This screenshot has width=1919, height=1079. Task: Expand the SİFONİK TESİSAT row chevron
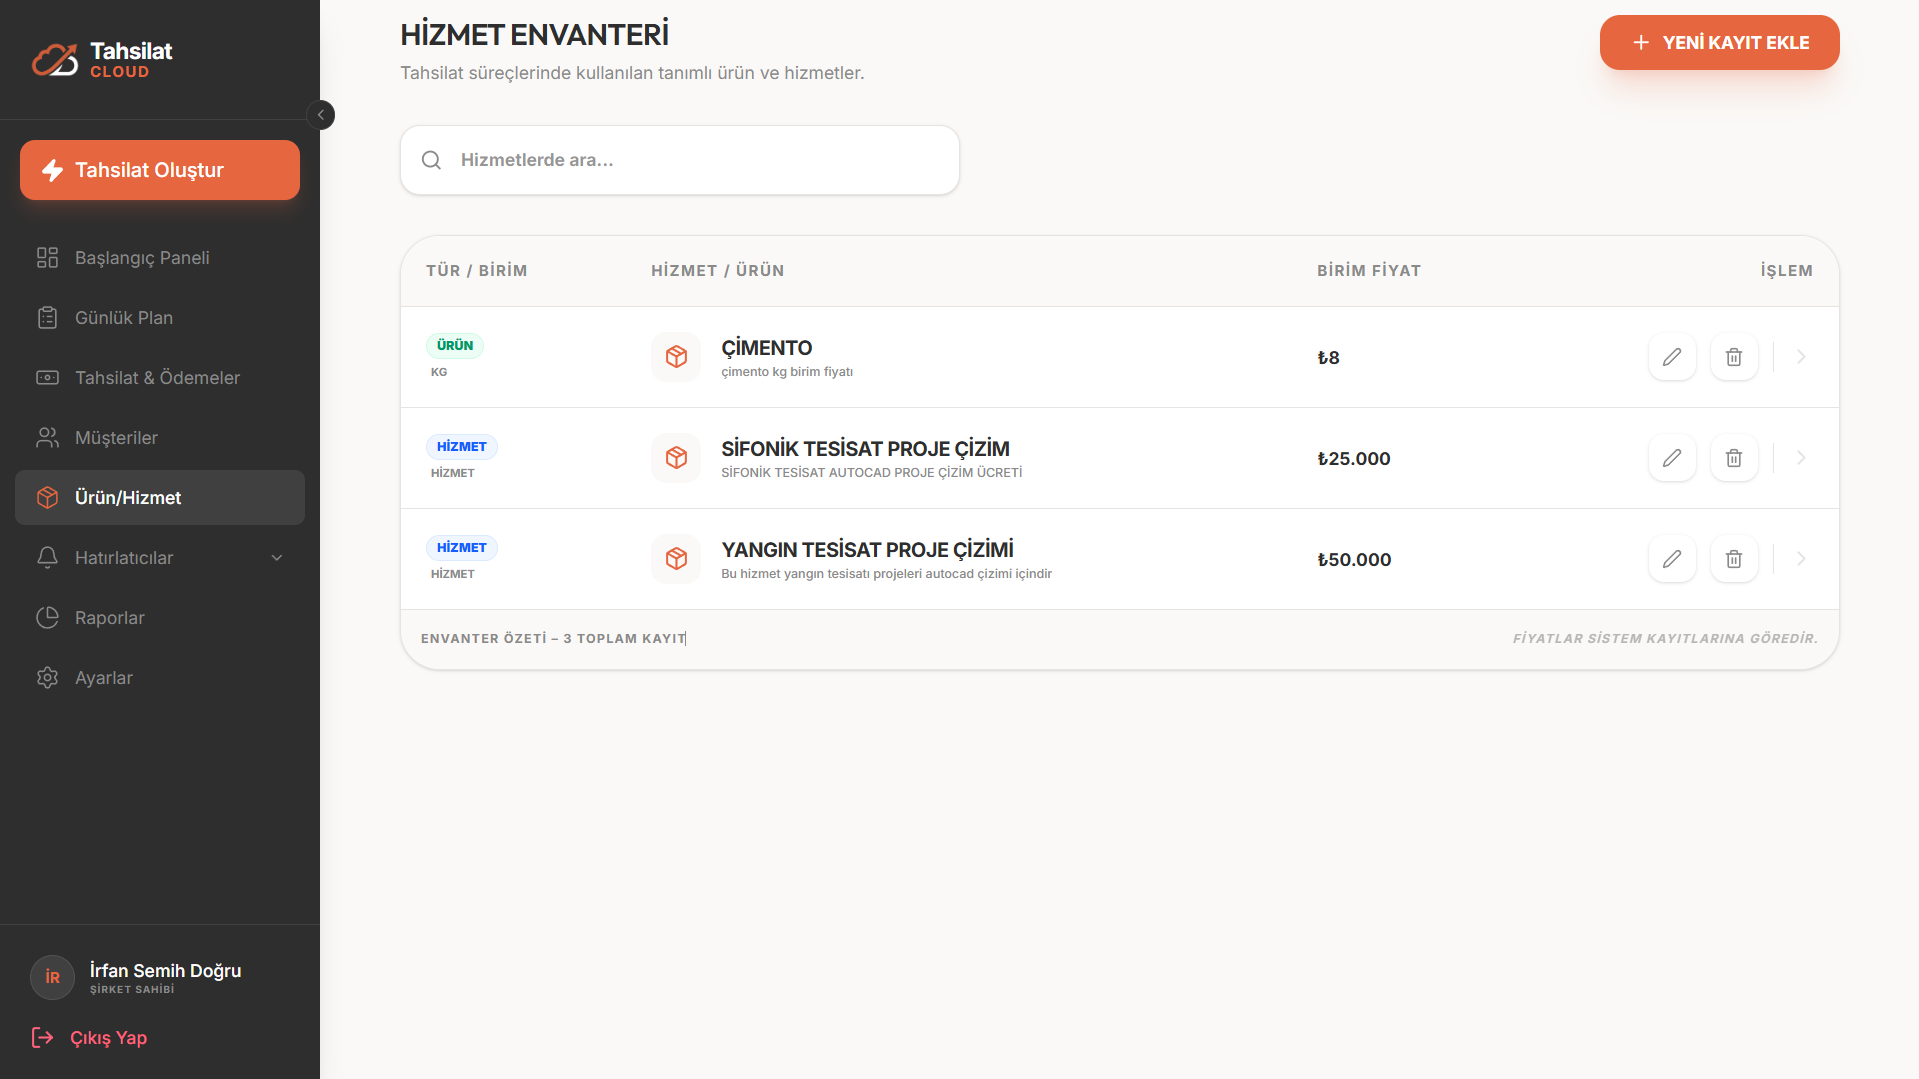pyautogui.click(x=1801, y=458)
